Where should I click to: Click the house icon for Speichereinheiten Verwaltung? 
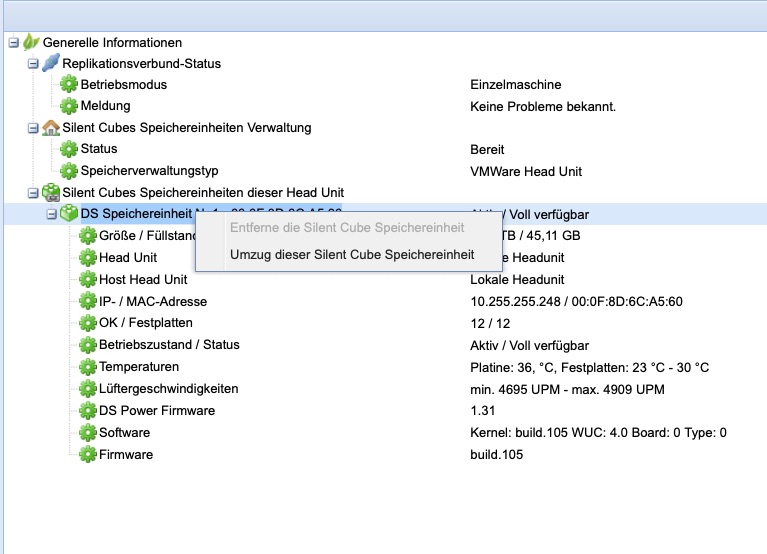[50, 127]
